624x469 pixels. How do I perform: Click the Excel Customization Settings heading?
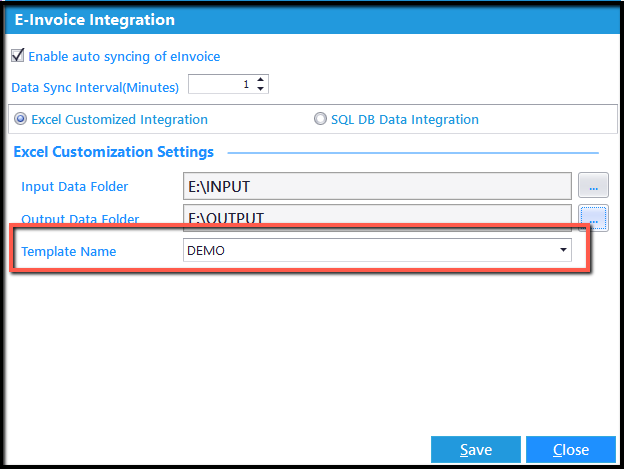113,152
